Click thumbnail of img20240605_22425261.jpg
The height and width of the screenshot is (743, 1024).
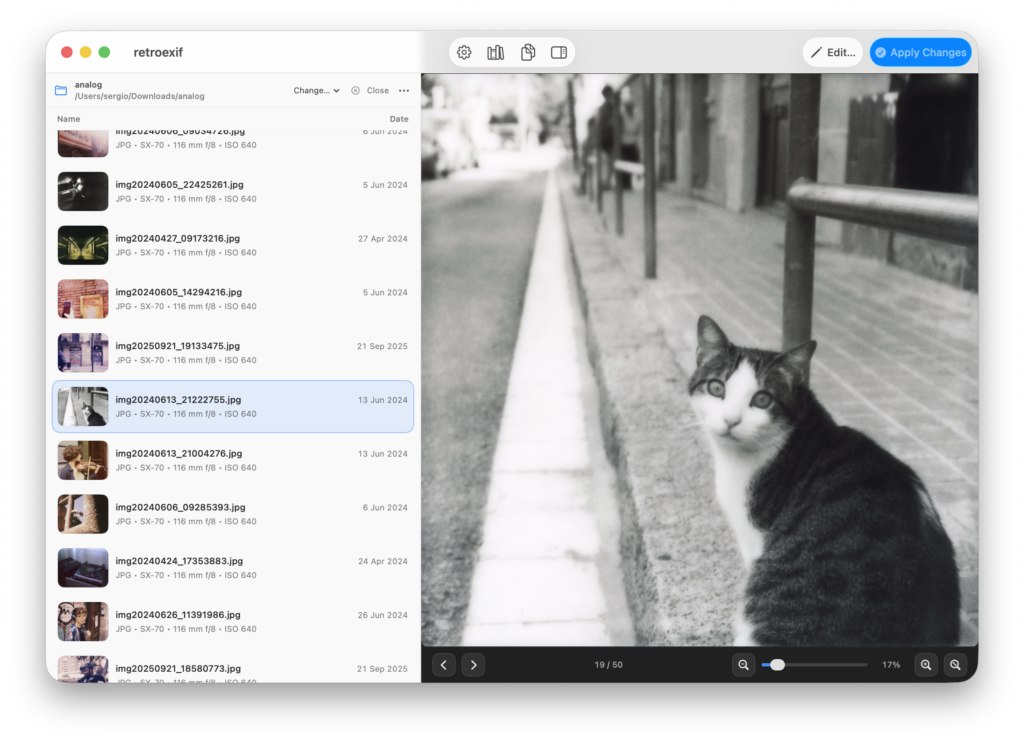[83, 191]
